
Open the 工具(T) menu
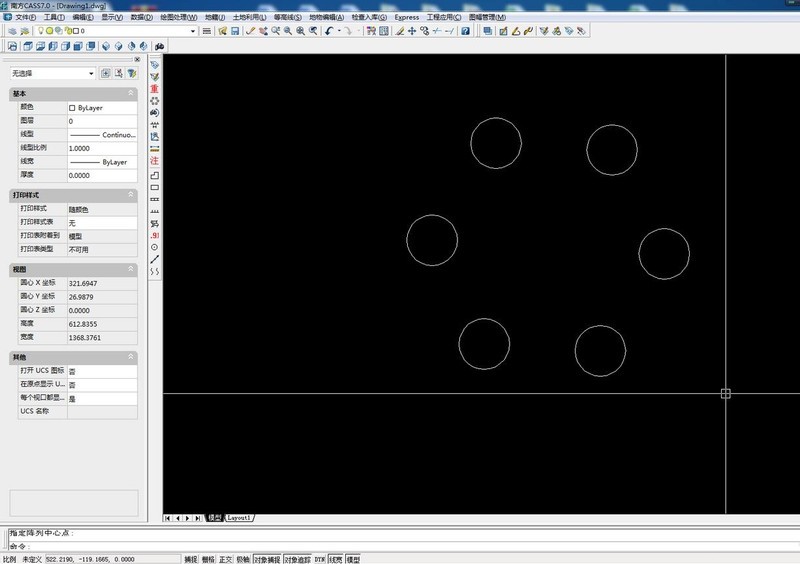point(54,17)
